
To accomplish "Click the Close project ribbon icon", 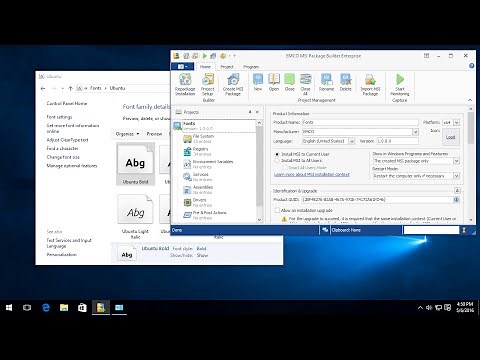I will tap(289, 82).
